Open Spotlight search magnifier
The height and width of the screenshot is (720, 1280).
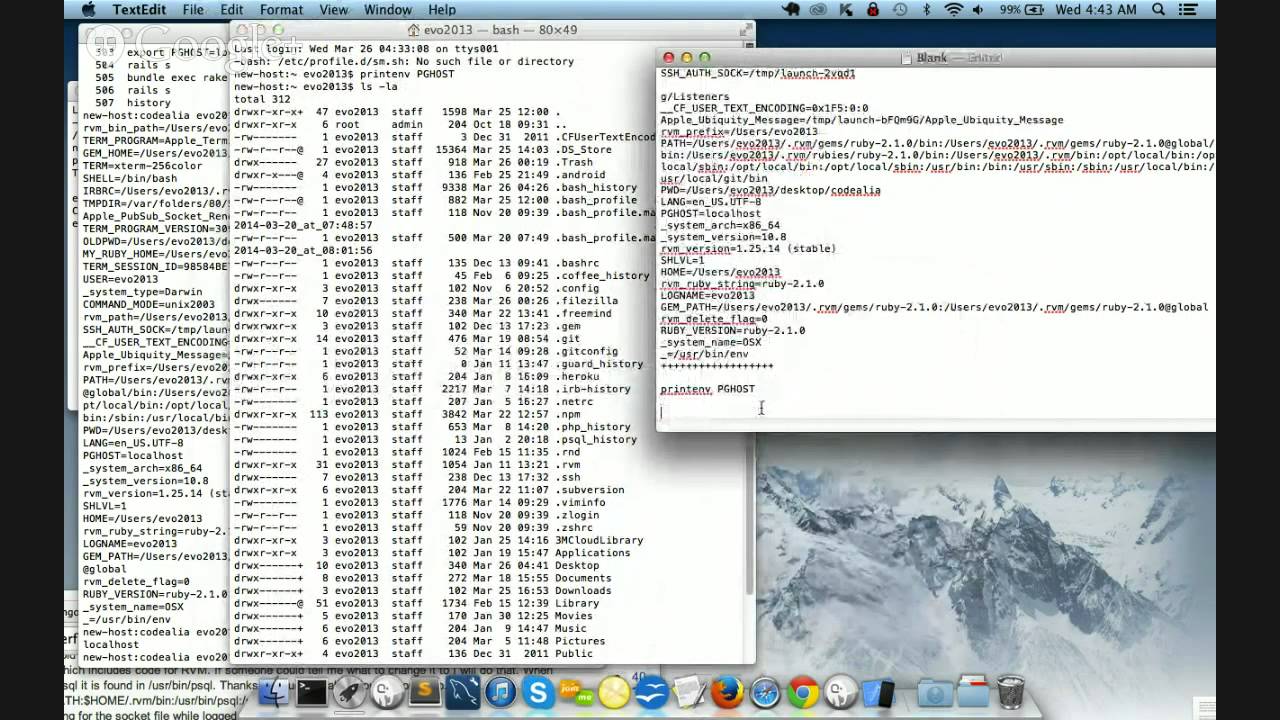coord(1159,9)
